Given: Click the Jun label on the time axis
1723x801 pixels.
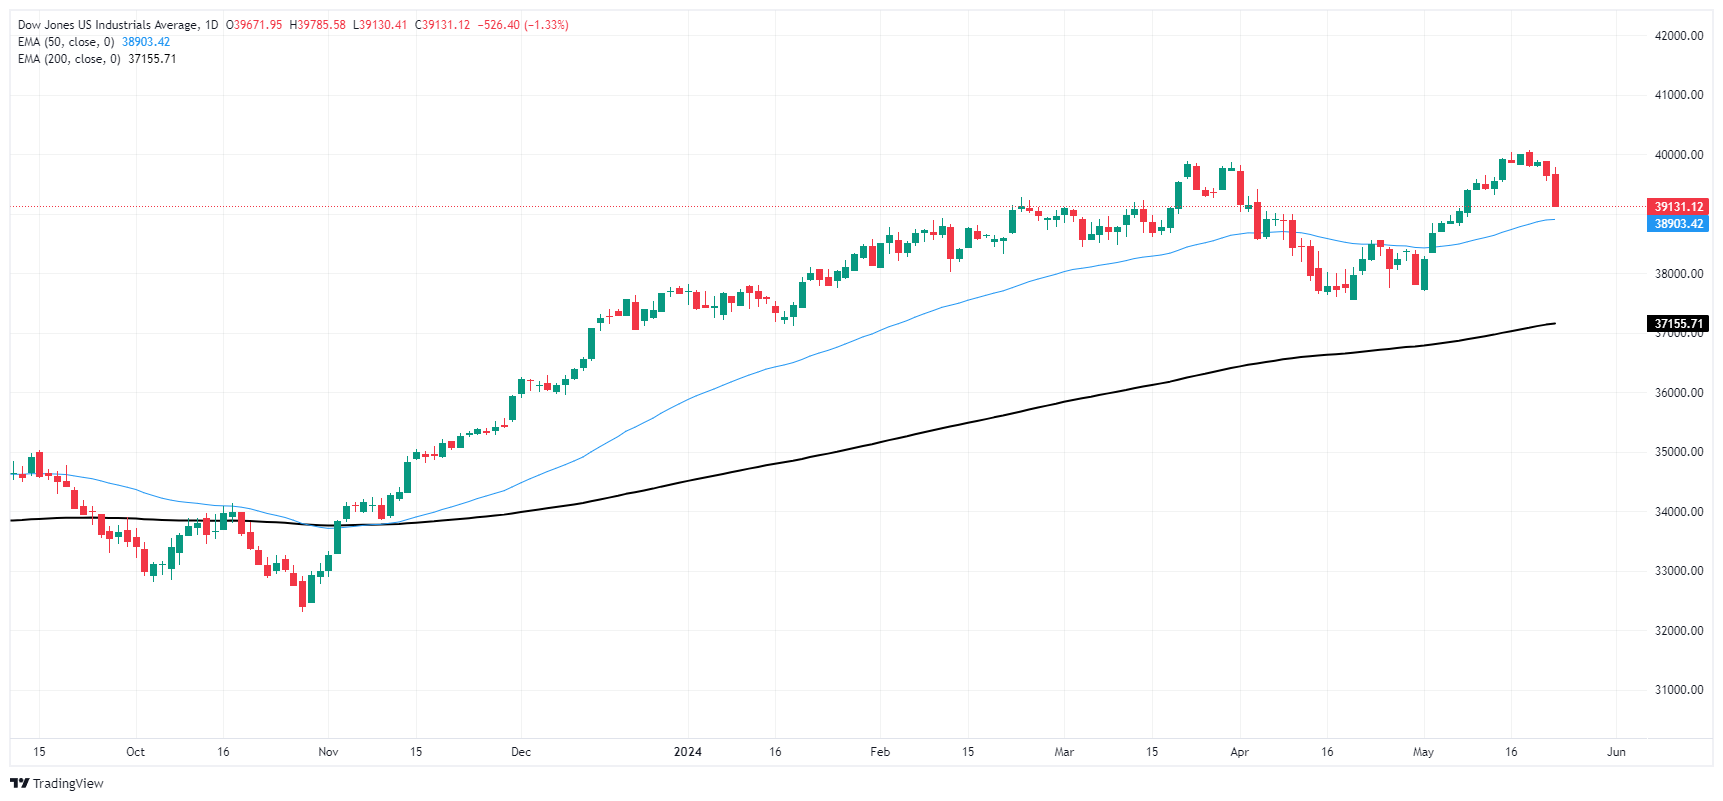Looking at the screenshot, I should pos(1616,752).
